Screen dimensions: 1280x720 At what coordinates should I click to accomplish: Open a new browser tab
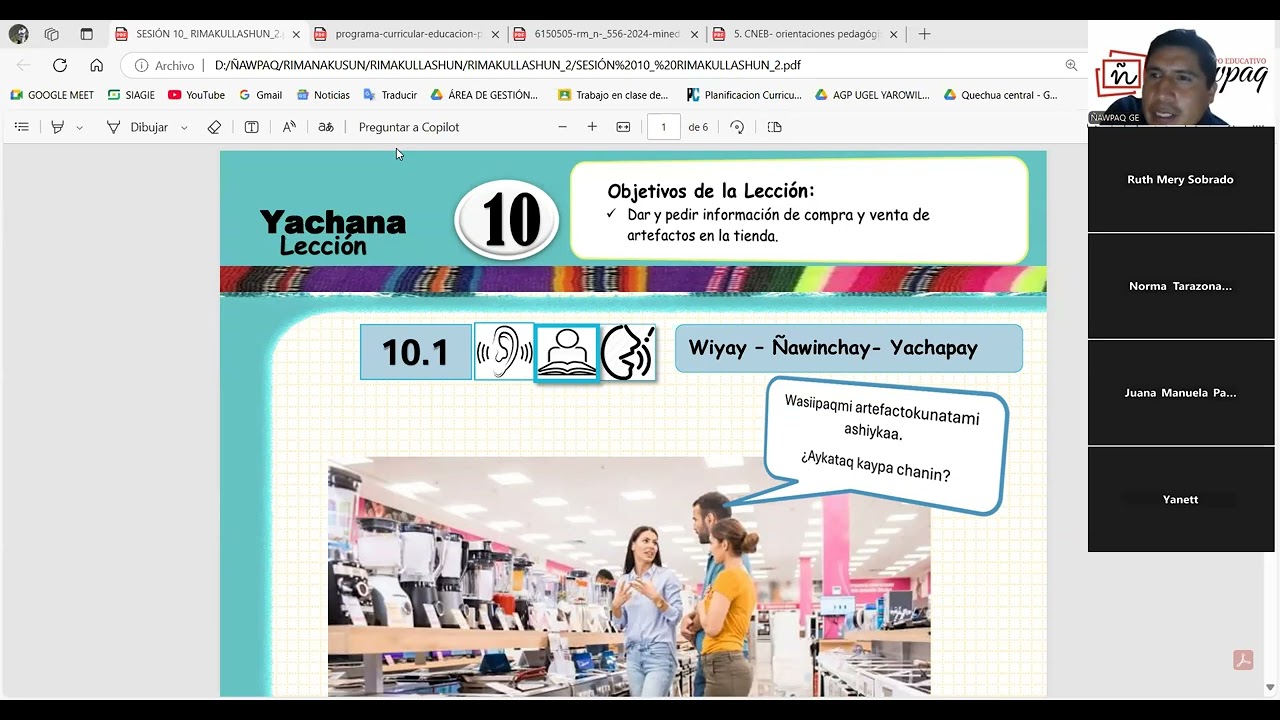924,34
